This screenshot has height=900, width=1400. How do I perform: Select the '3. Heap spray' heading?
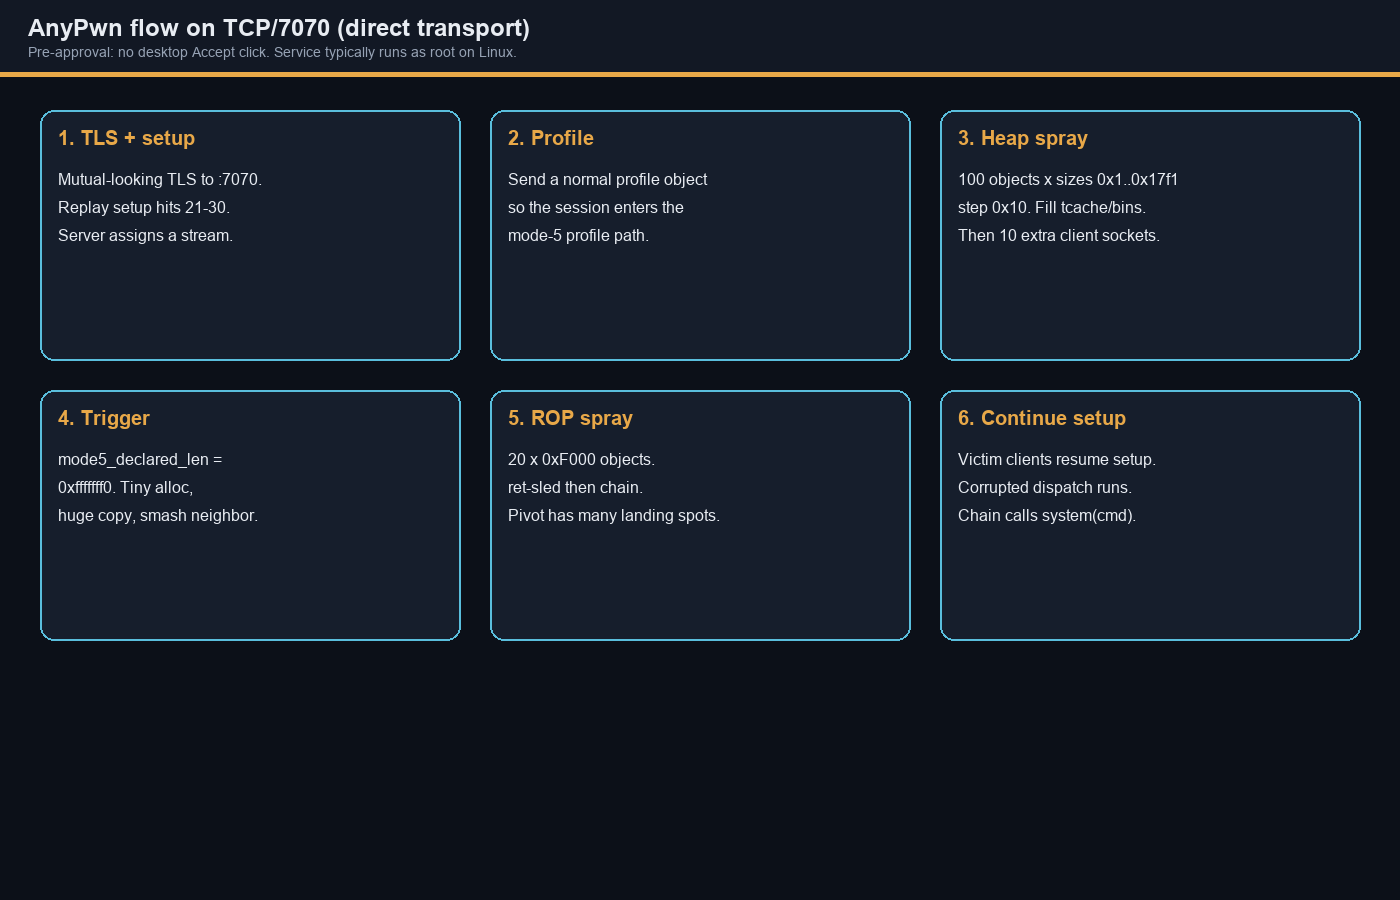[1023, 138]
